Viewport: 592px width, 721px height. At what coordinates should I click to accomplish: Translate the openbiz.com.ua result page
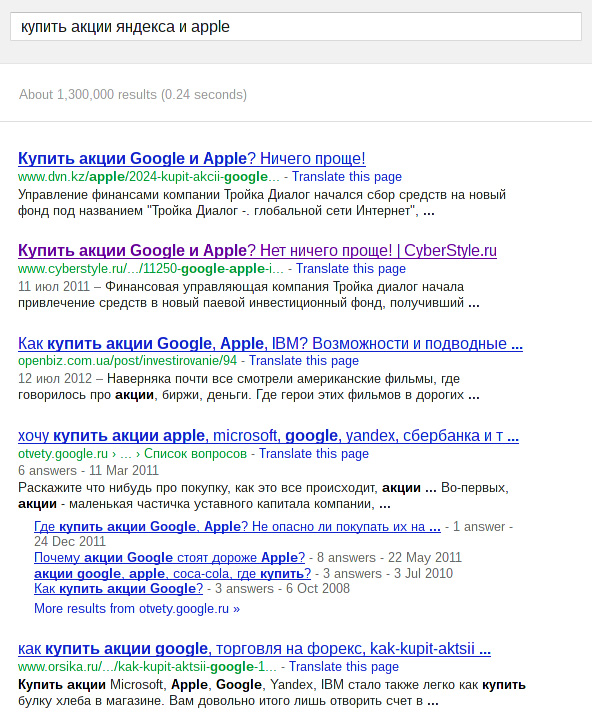[304, 360]
